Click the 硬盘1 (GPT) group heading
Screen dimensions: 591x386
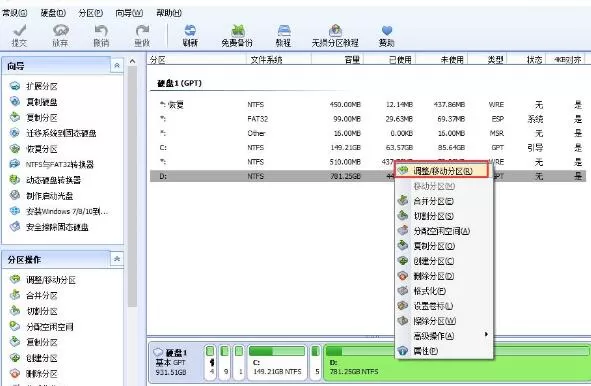pos(179,83)
